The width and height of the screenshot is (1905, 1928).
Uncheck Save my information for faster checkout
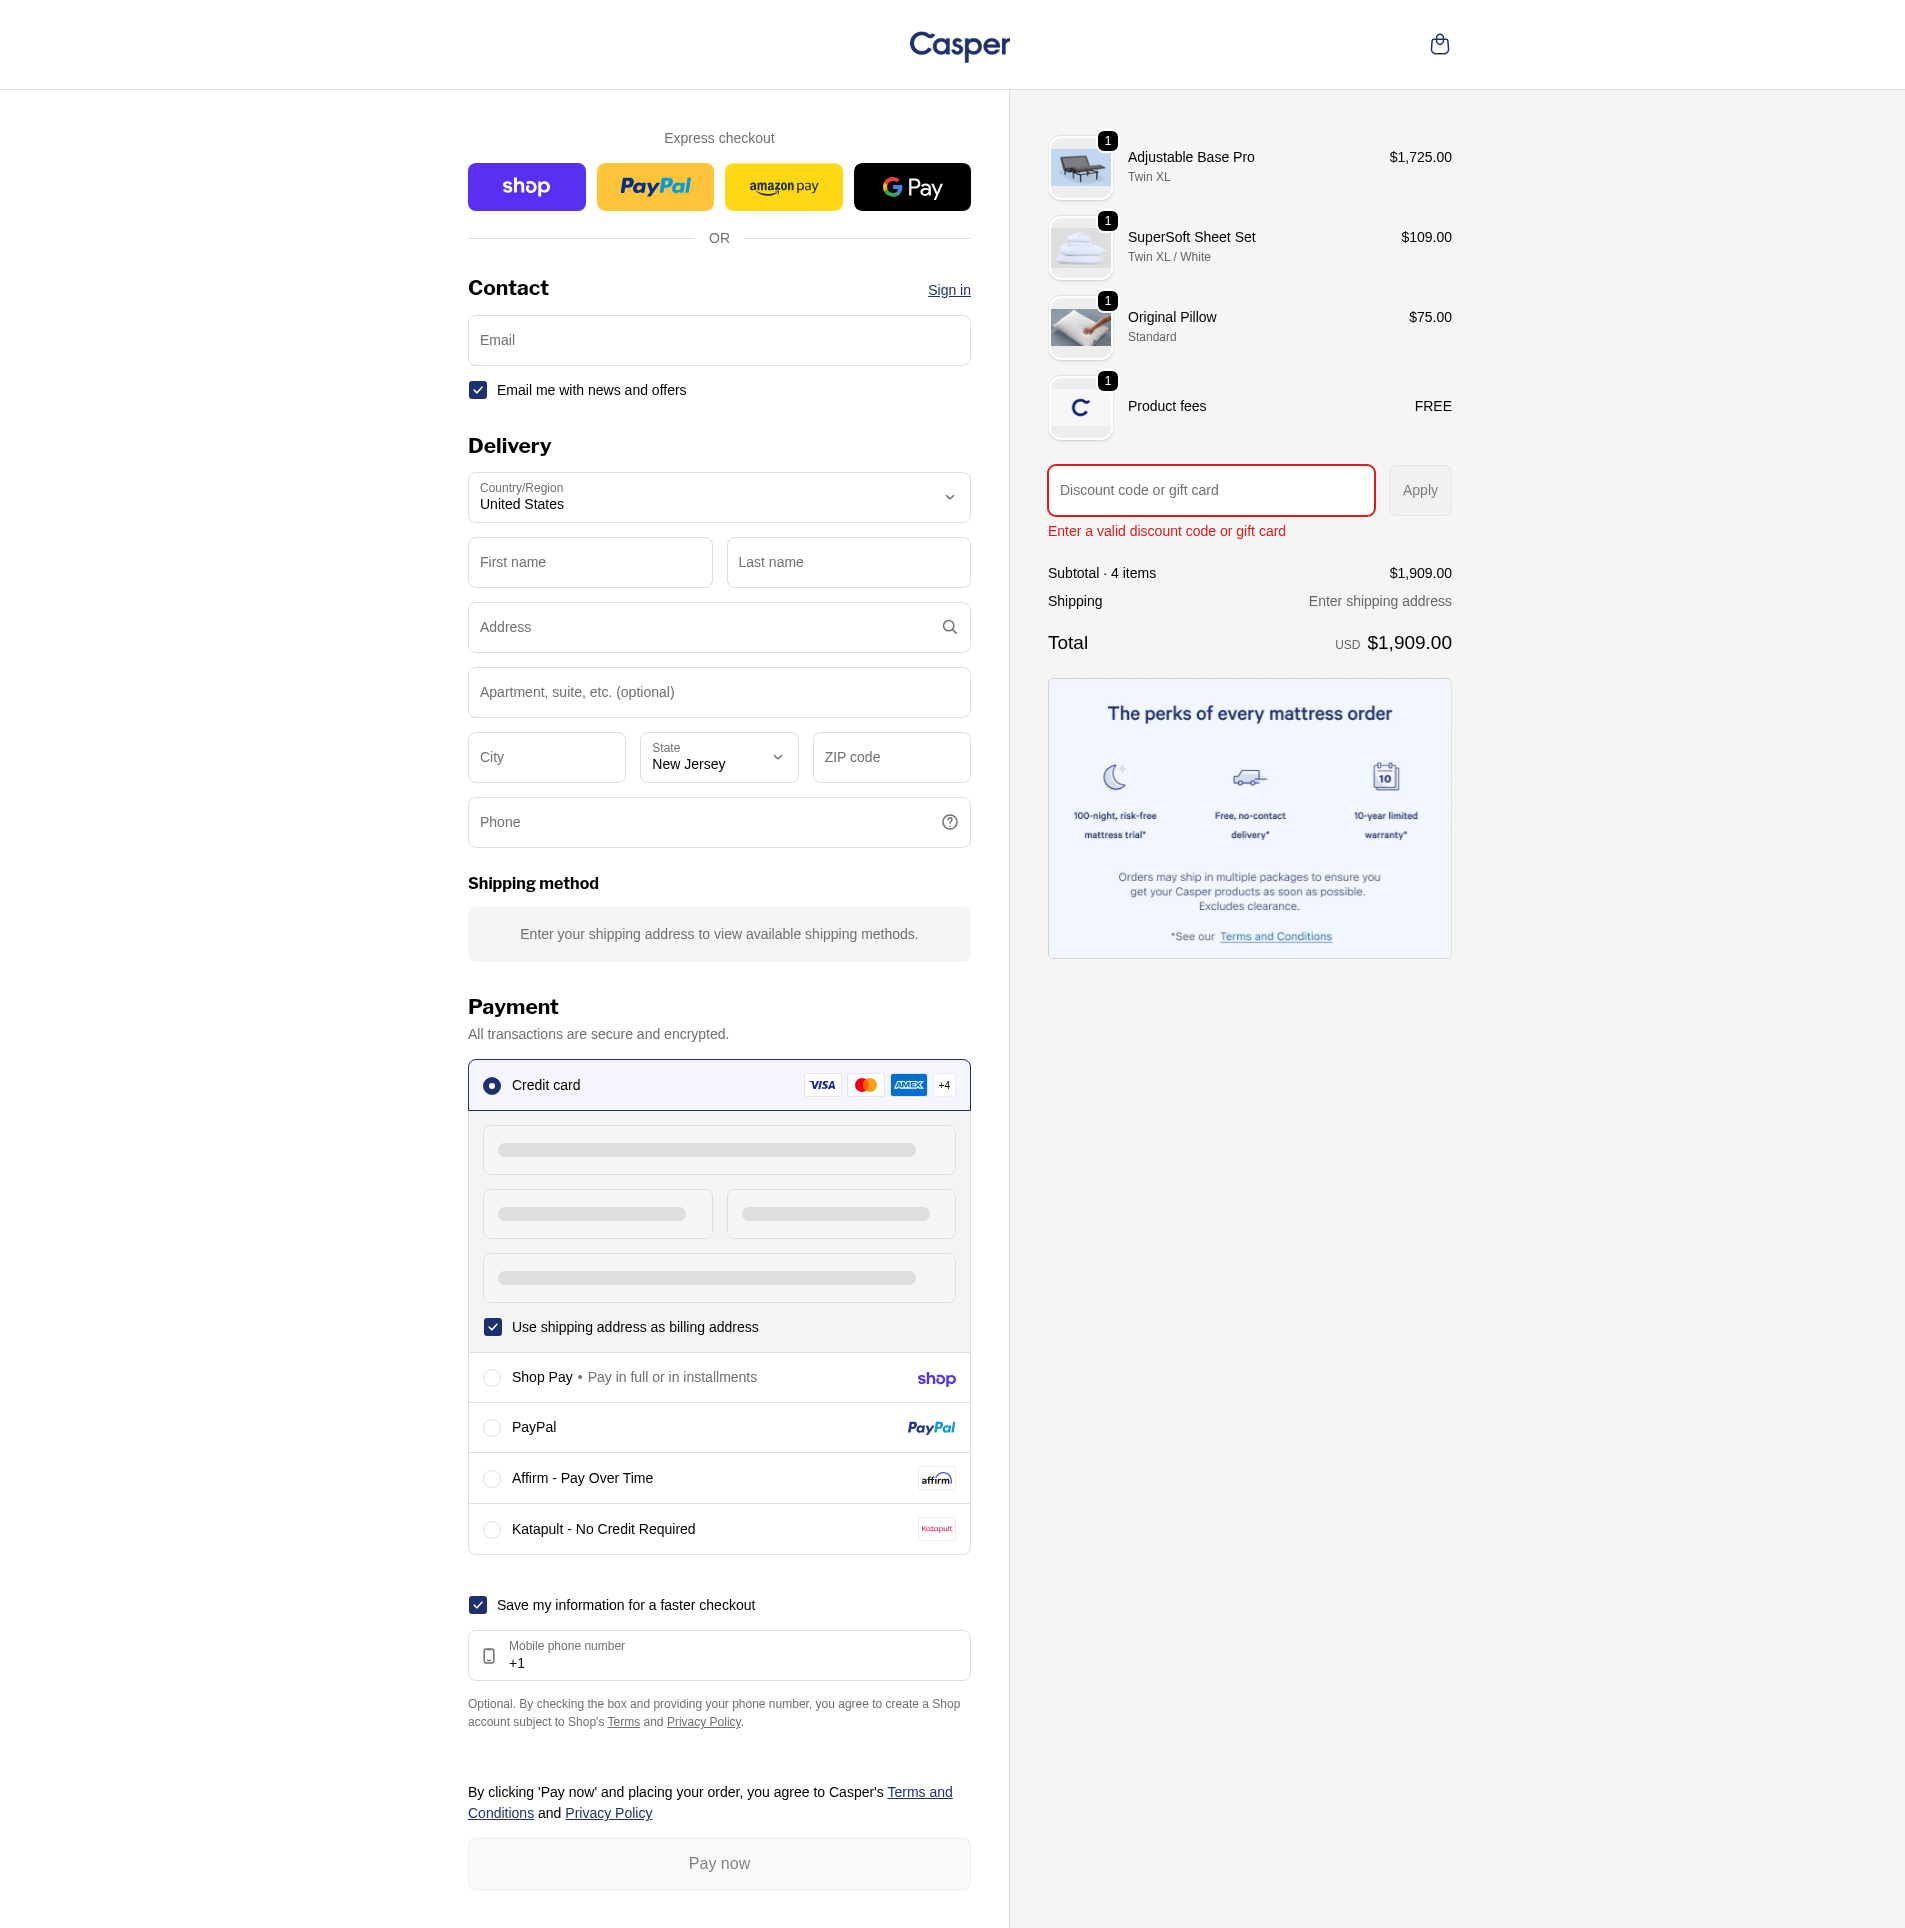[478, 1605]
